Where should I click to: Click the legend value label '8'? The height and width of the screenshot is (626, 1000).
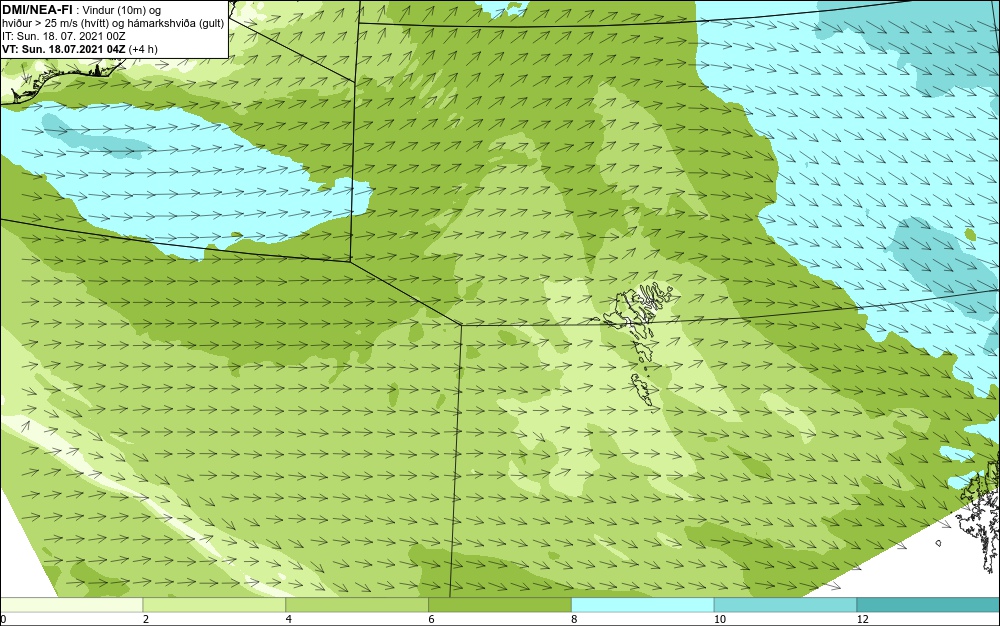(575, 619)
